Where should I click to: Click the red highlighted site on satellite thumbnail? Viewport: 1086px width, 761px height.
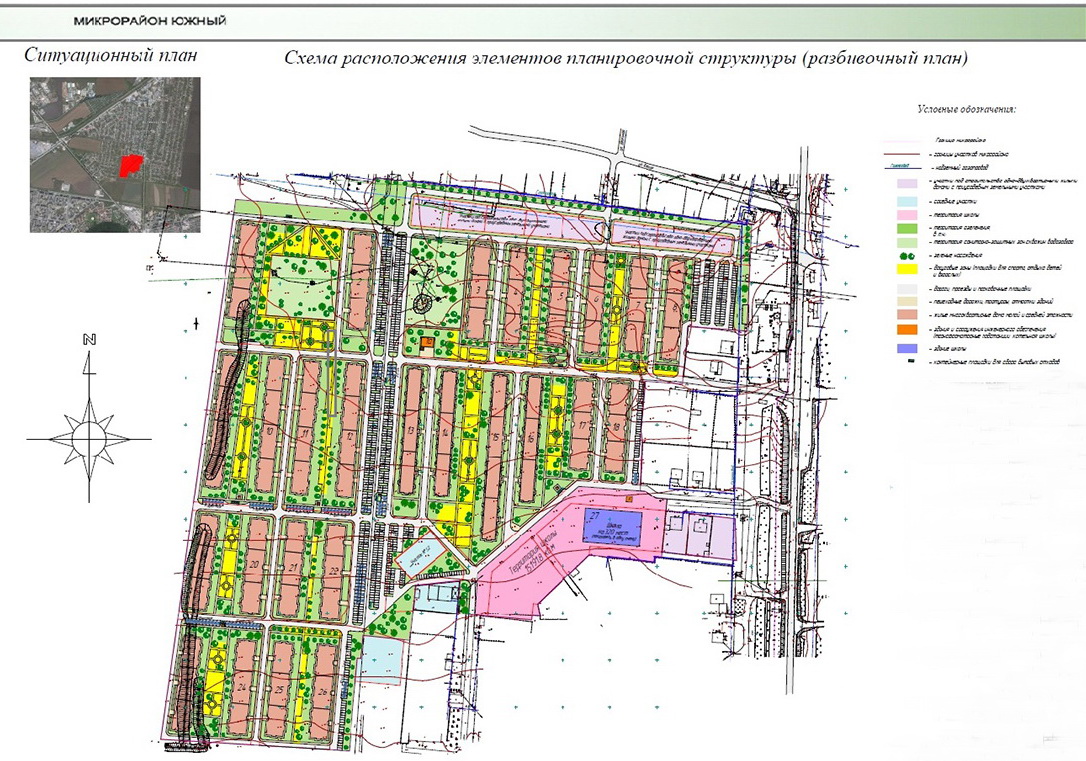[130, 165]
